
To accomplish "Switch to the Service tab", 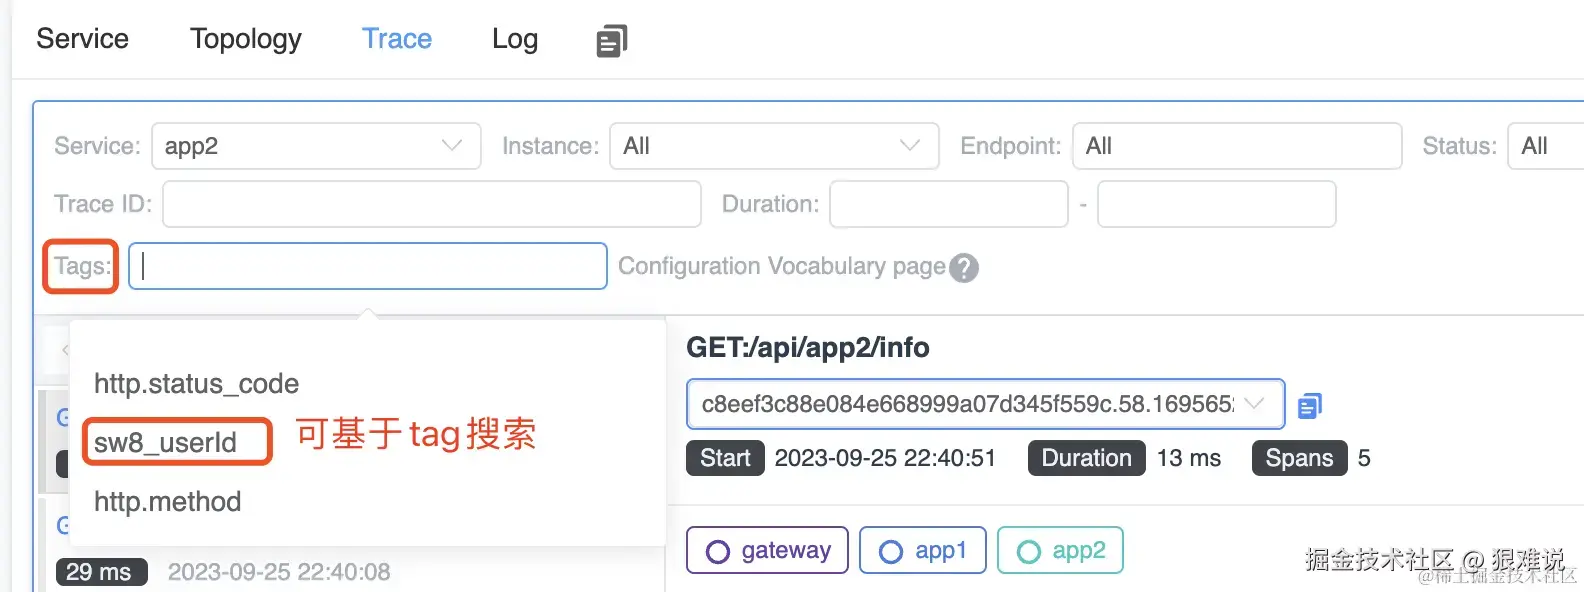I will coord(83,39).
